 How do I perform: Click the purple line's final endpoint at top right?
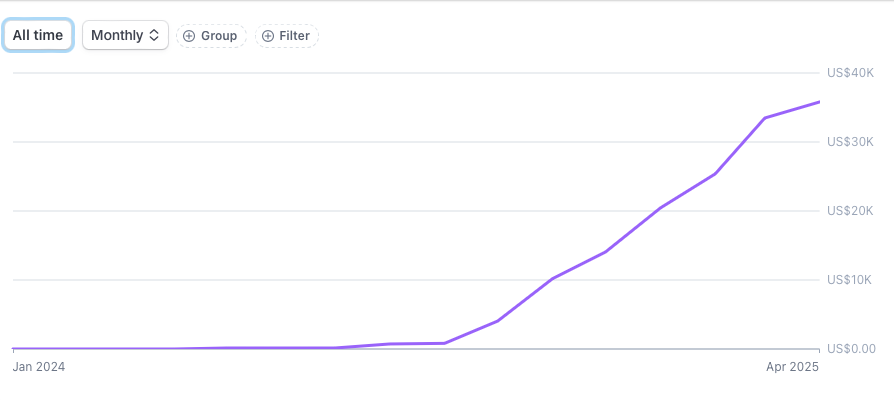819,102
